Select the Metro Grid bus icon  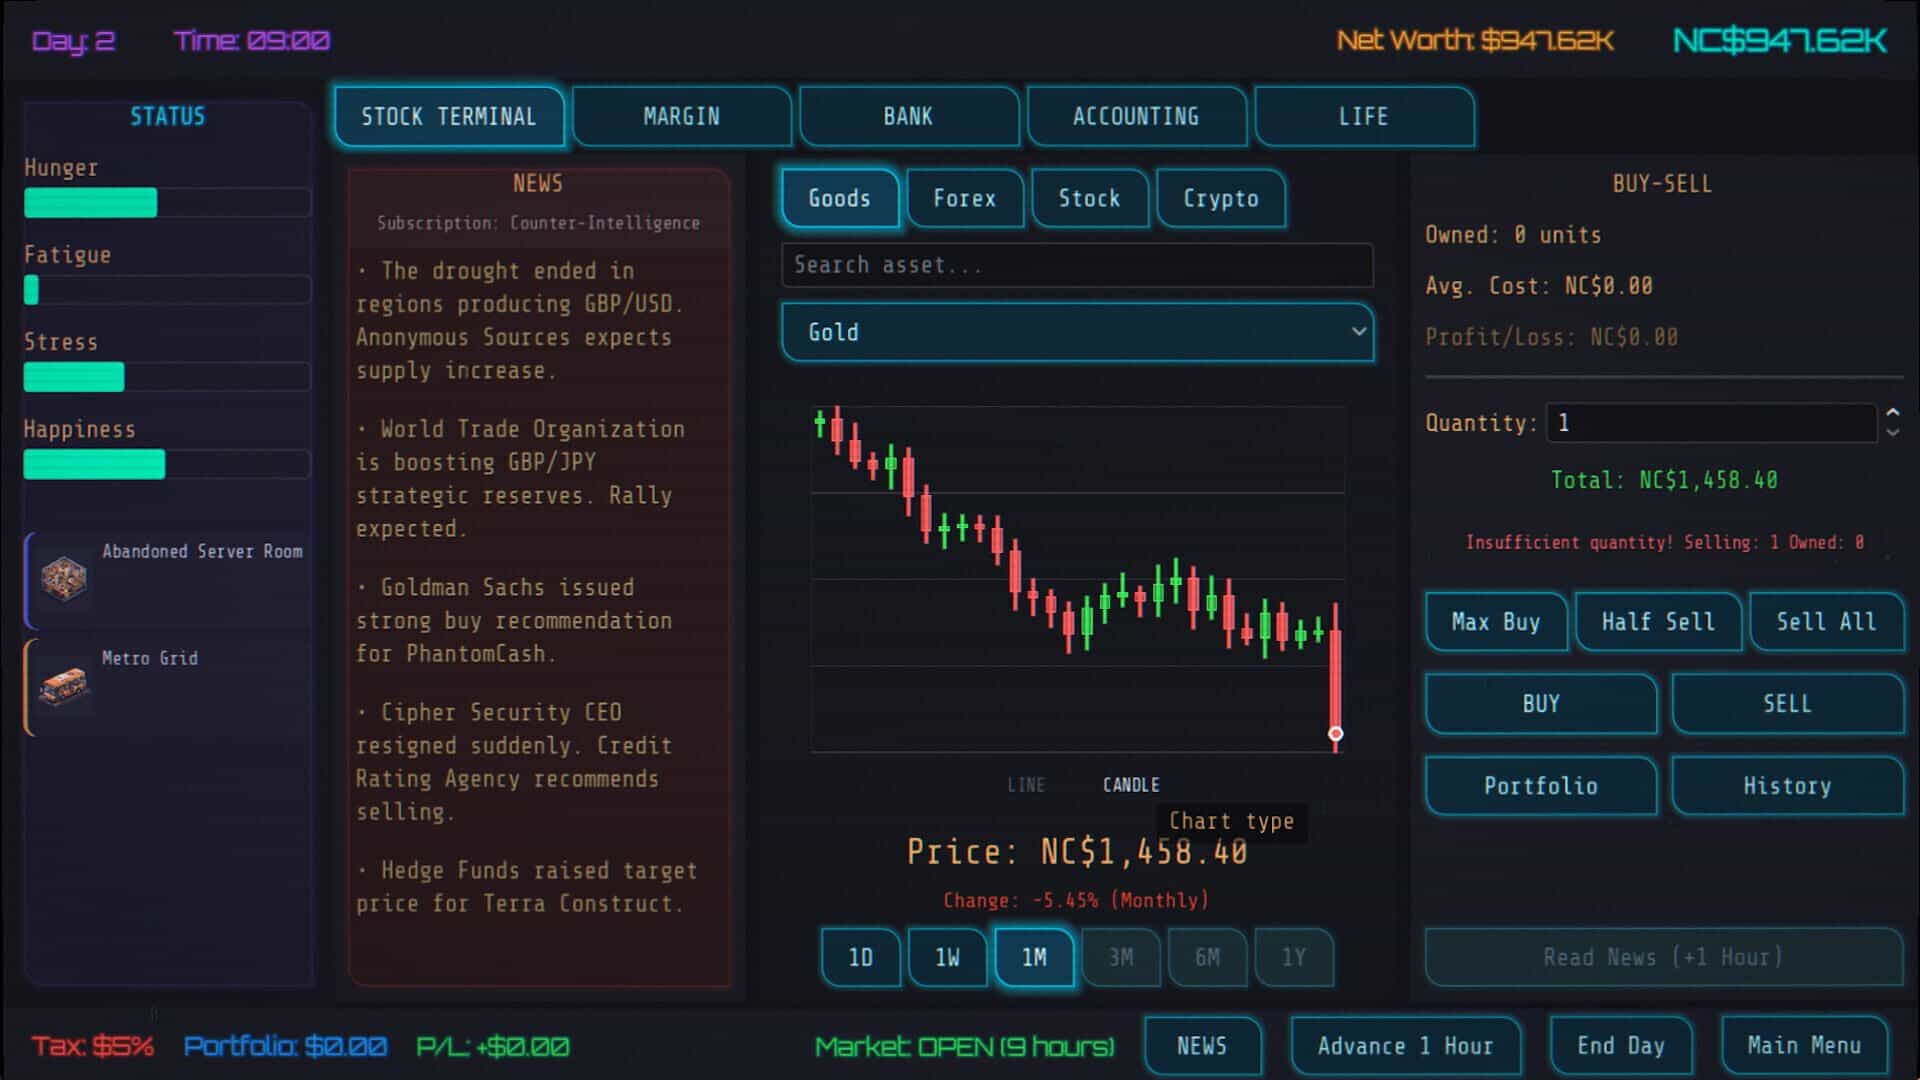64,685
